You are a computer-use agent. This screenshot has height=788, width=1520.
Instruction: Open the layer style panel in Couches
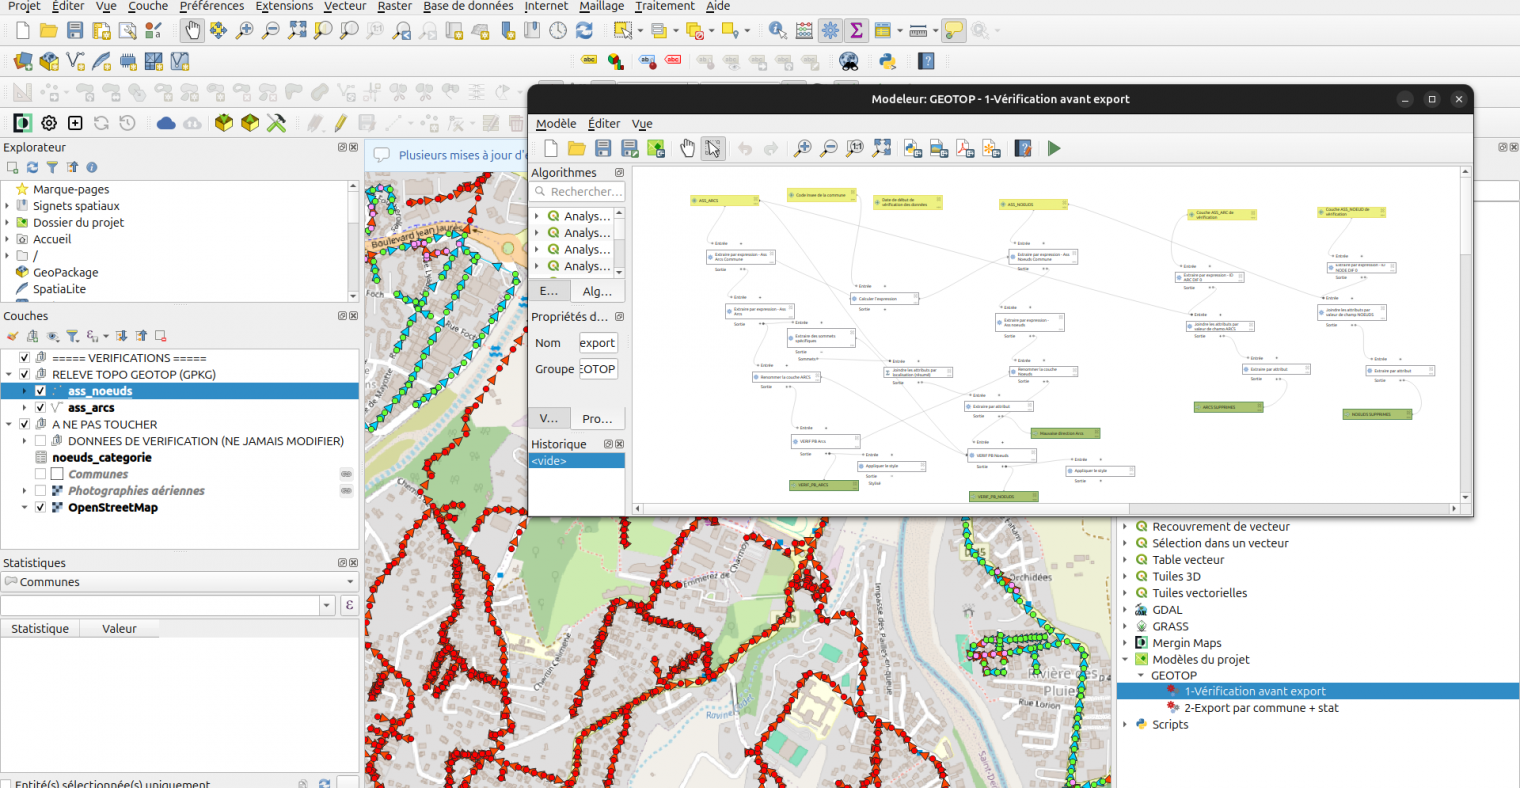click(x=13, y=336)
